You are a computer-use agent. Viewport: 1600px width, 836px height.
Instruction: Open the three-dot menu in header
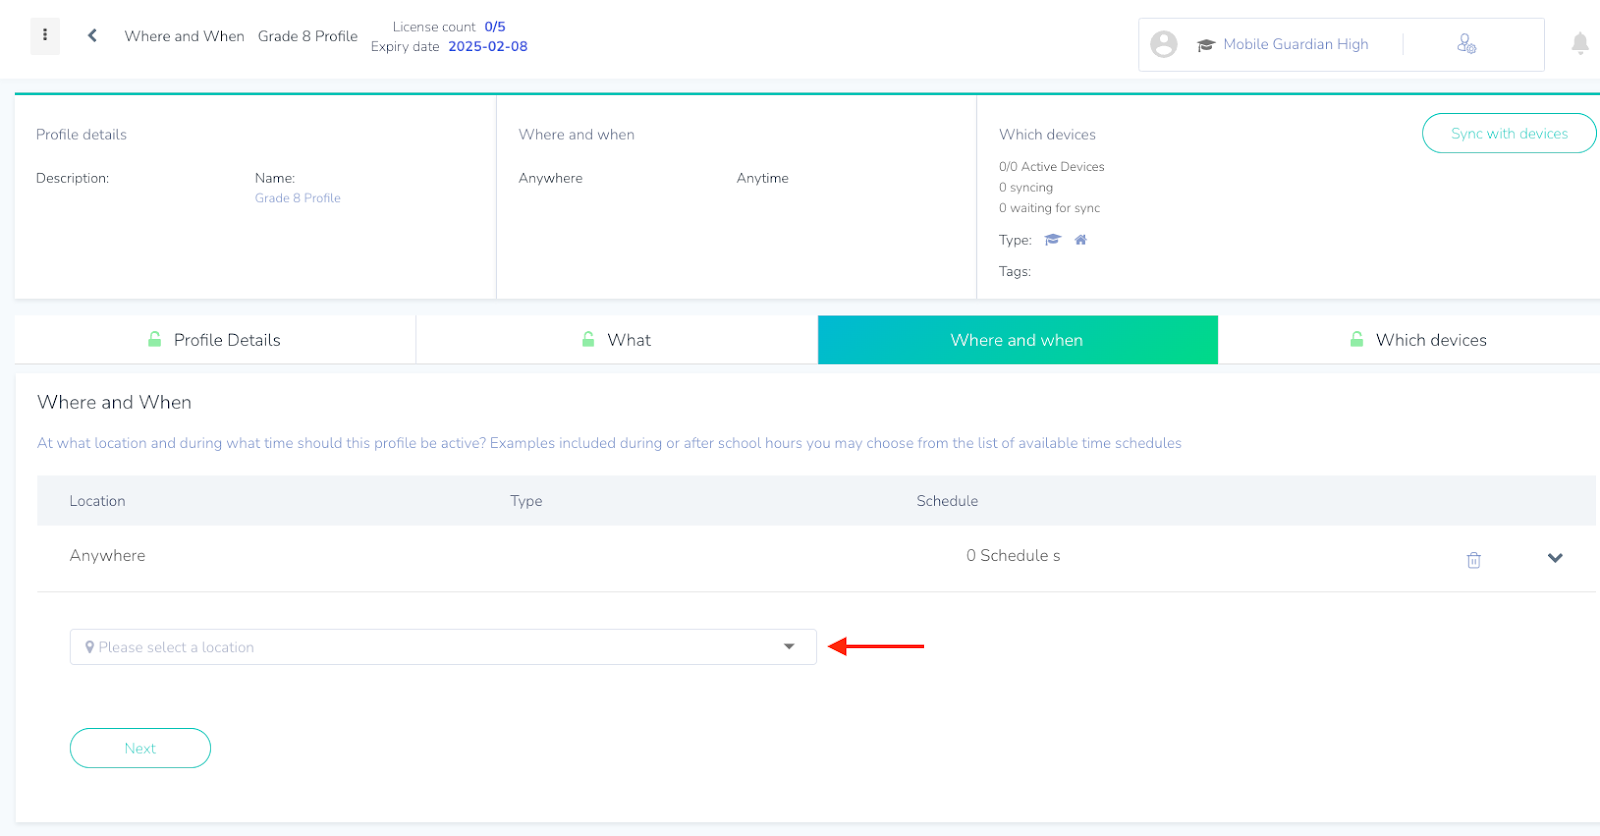coord(45,35)
